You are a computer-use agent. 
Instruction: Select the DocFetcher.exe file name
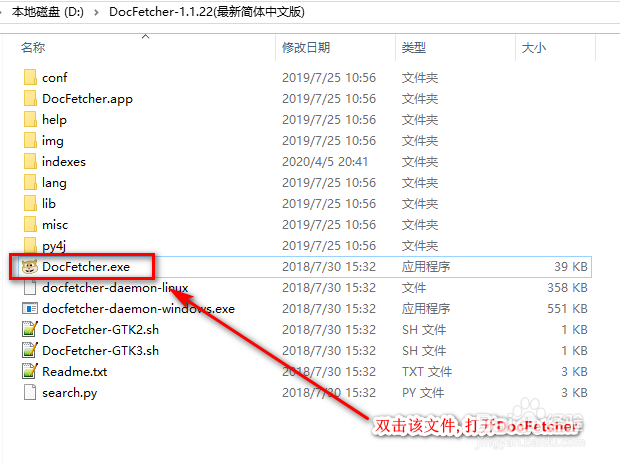(86, 267)
